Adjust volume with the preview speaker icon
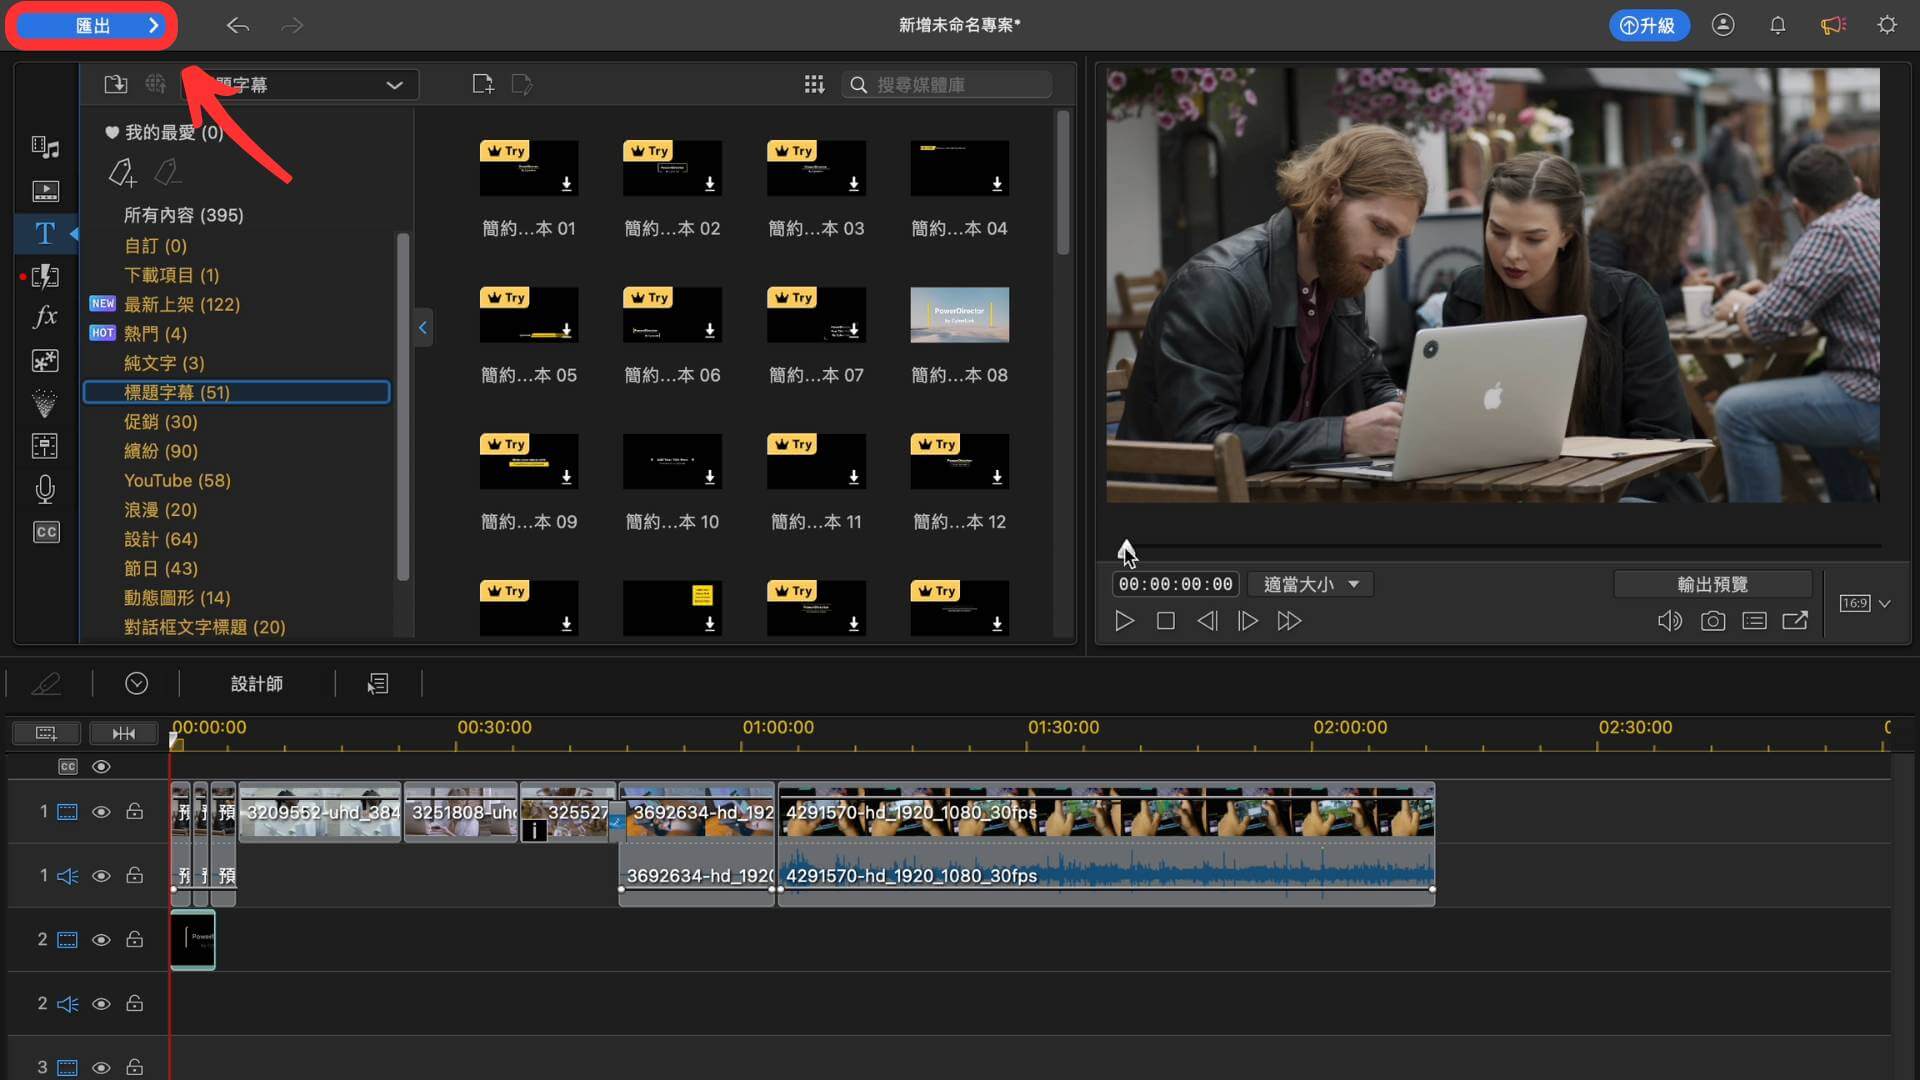 pos(1669,621)
